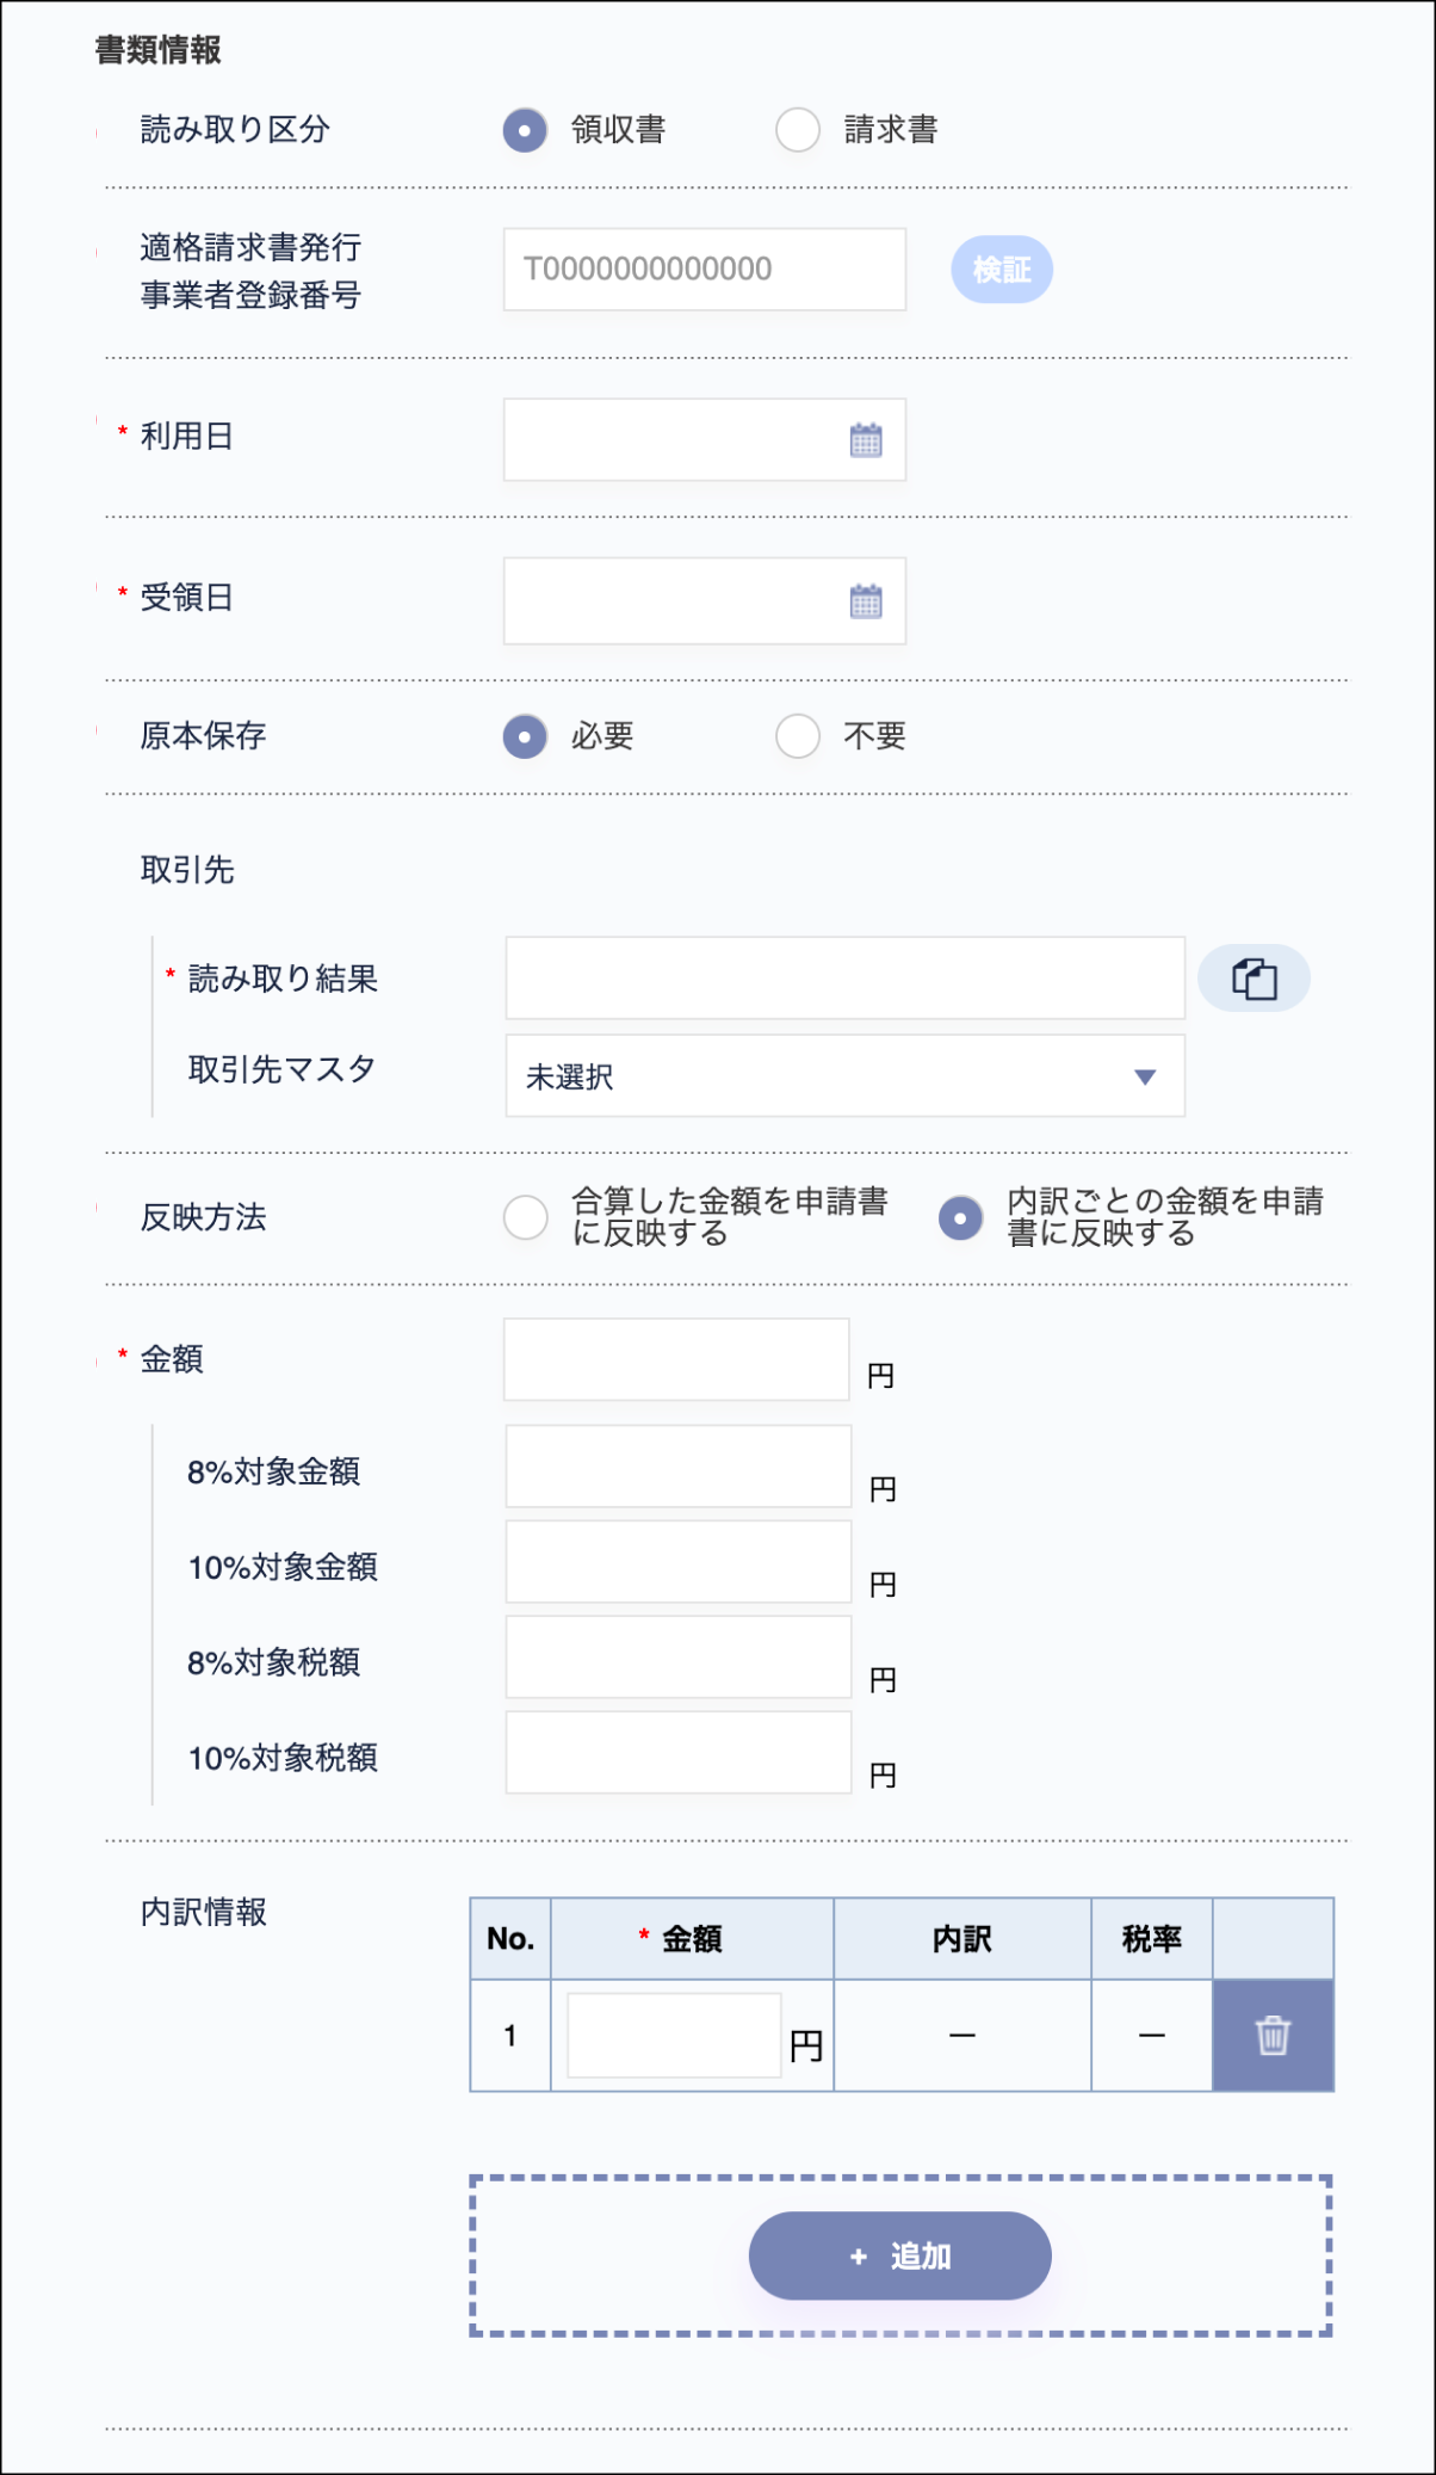Open the calendar picker for 受領日

tap(866, 601)
